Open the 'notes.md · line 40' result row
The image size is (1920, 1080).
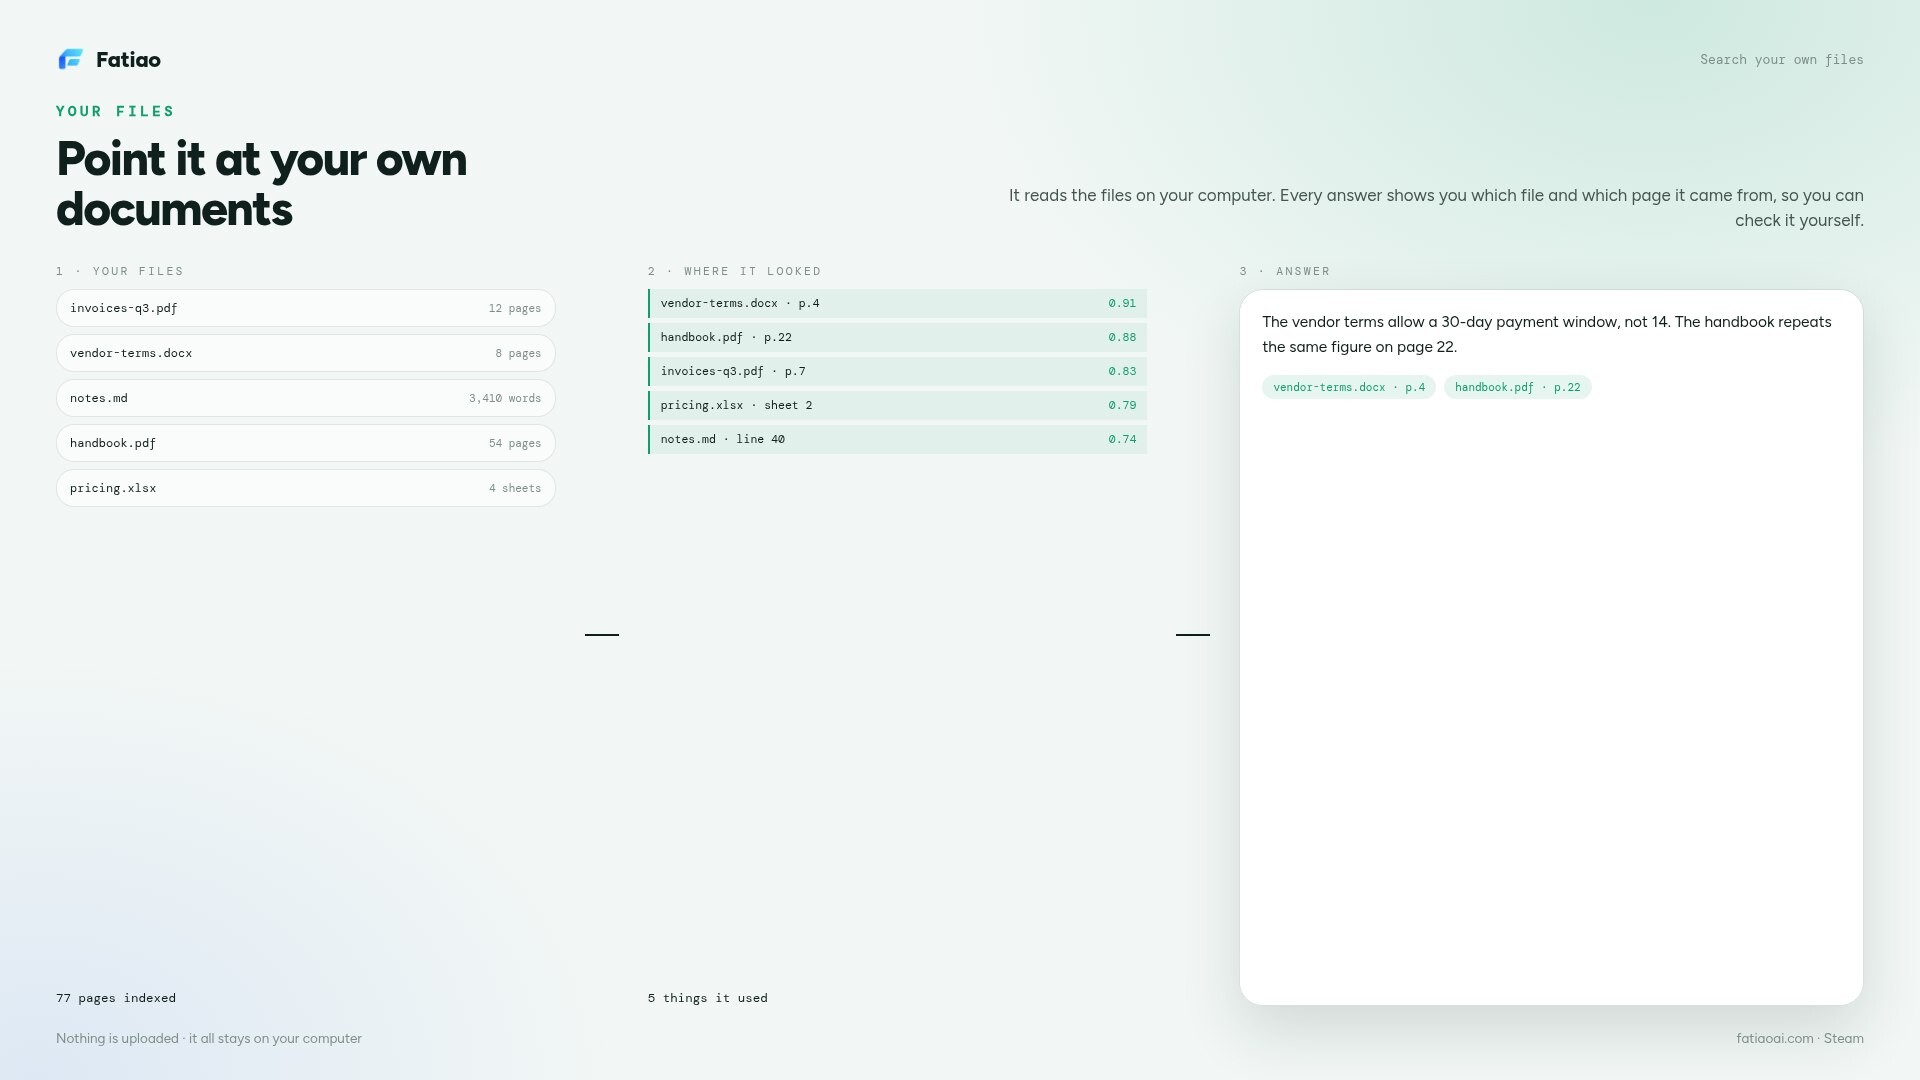pyautogui.click(x=897, y=439)
